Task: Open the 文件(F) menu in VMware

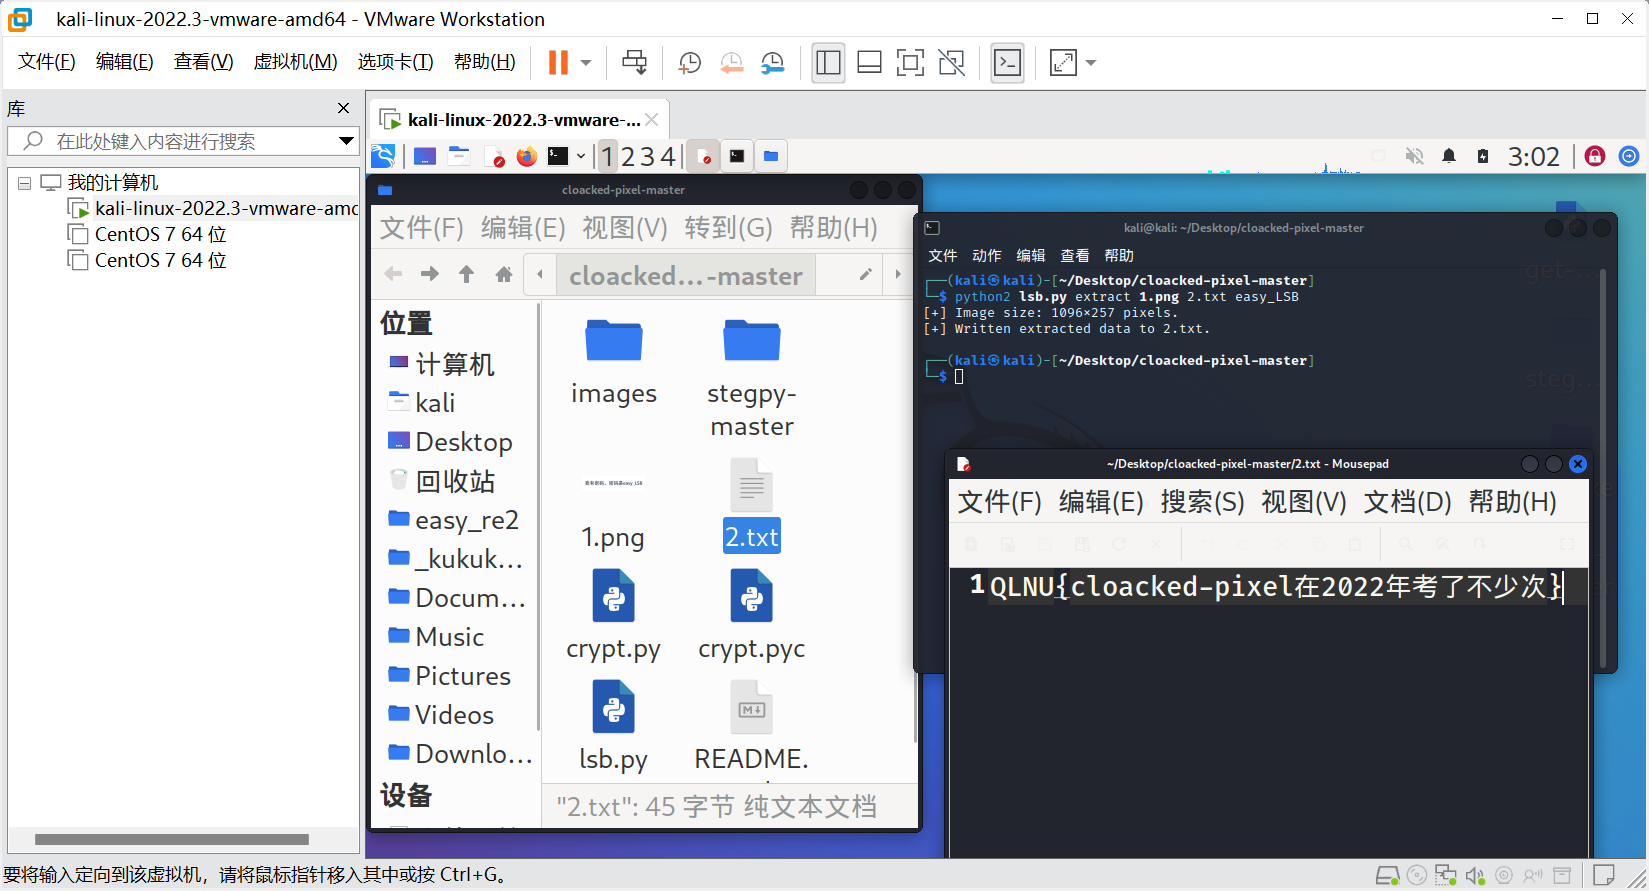Action: coord(47,62)
